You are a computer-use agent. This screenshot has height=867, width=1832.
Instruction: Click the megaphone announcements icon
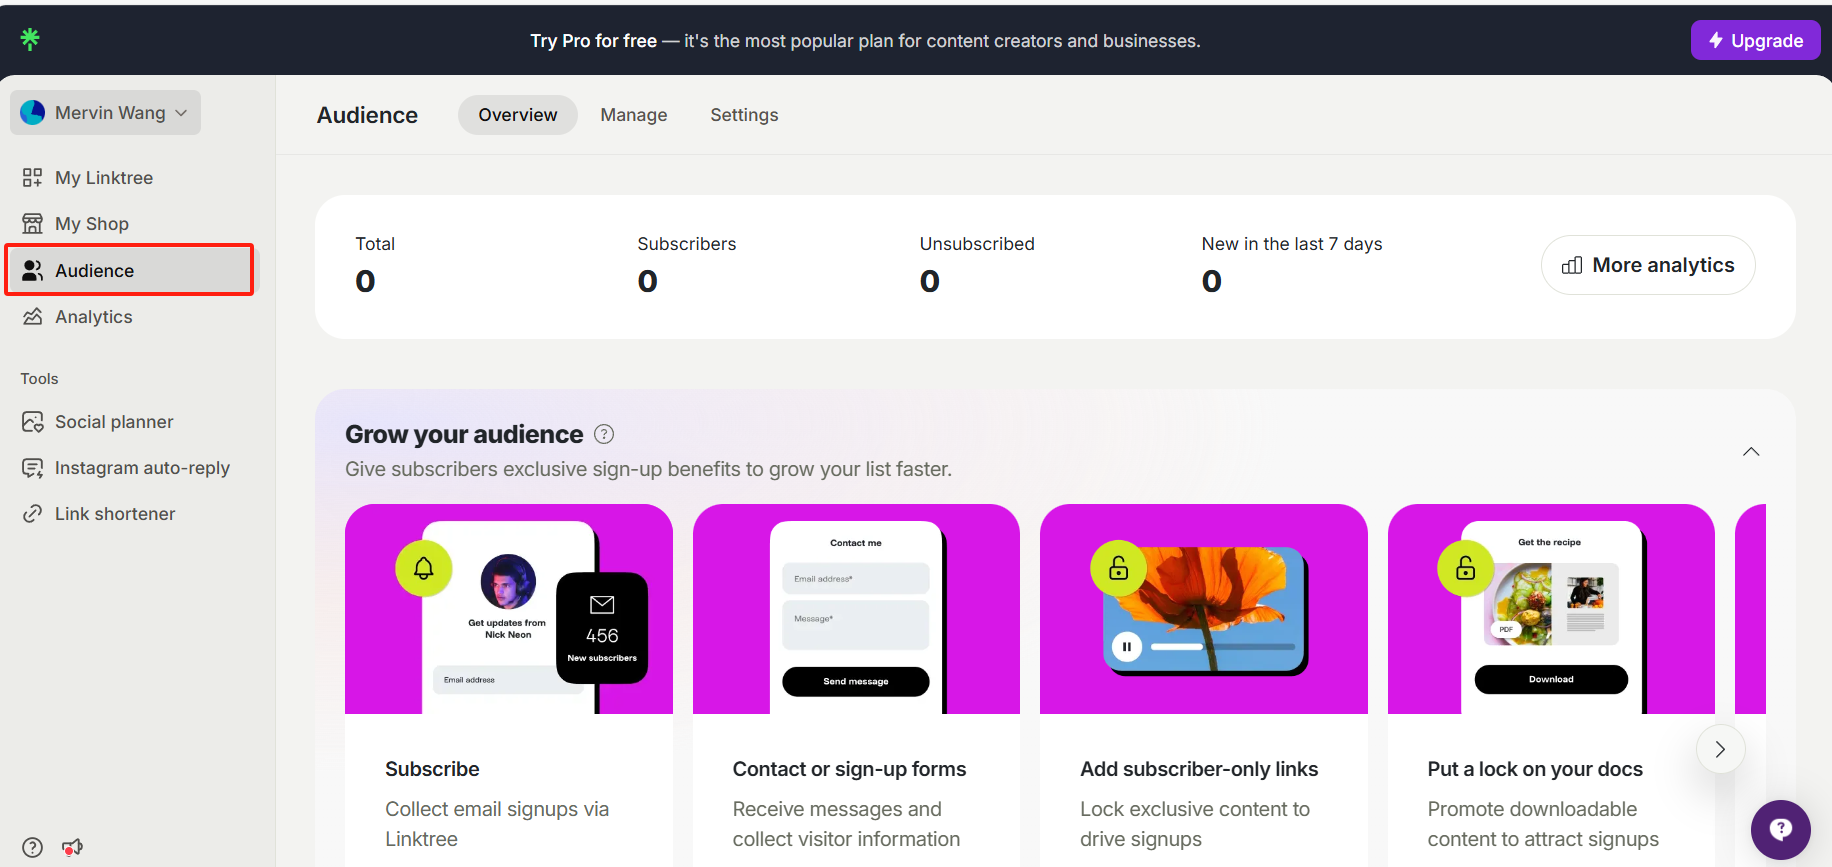click(72, 848)
